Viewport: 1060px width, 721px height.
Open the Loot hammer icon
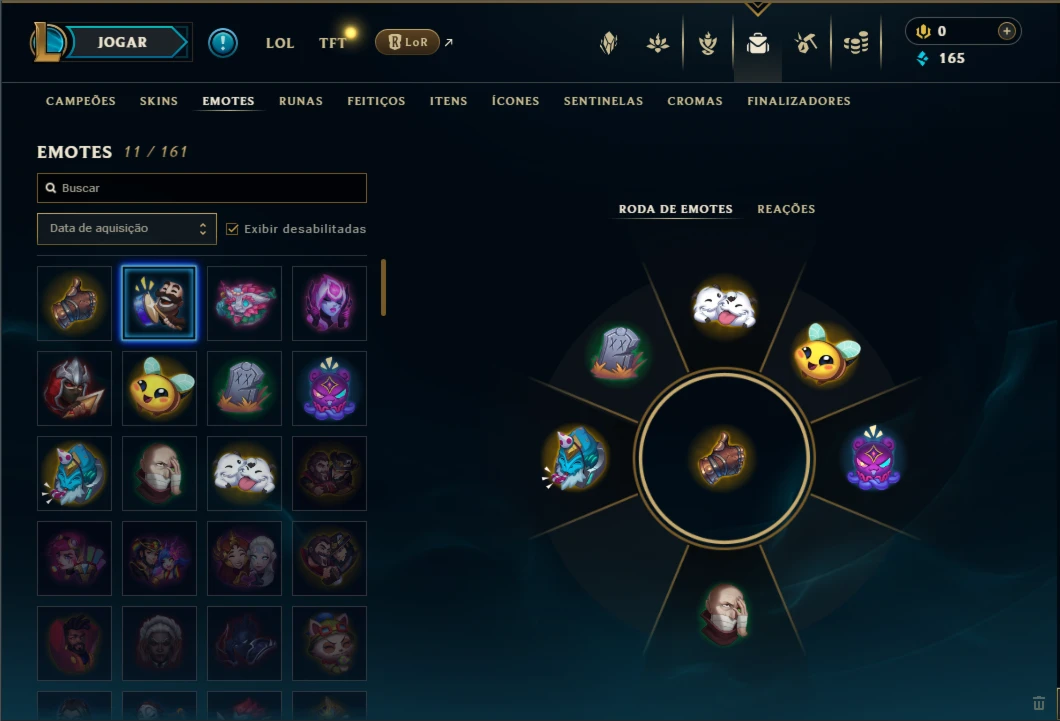[805, 44]
